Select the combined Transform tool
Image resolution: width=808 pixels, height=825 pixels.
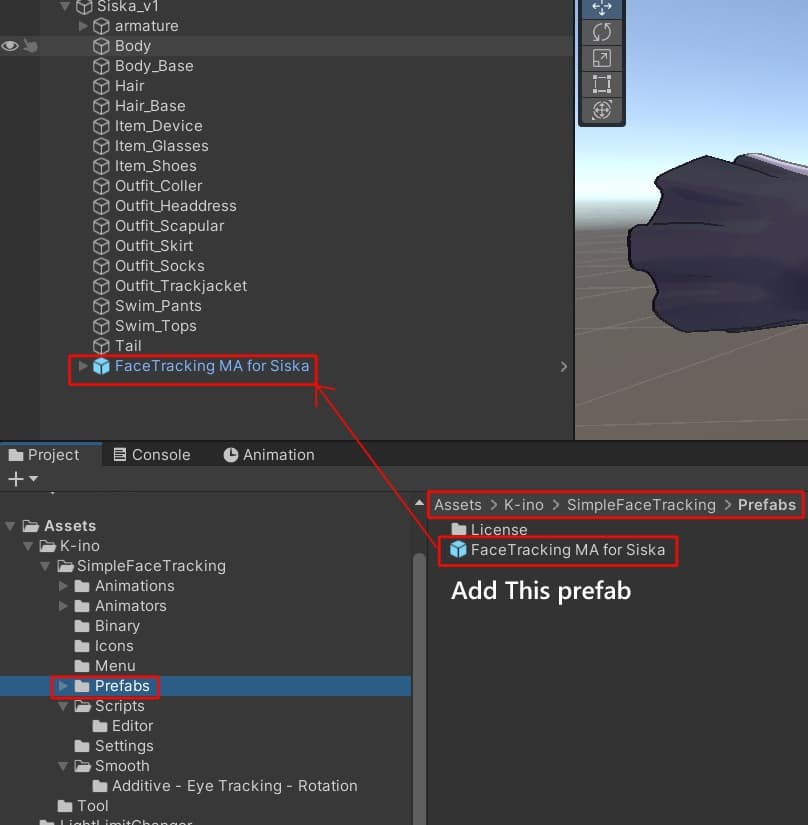601,110
